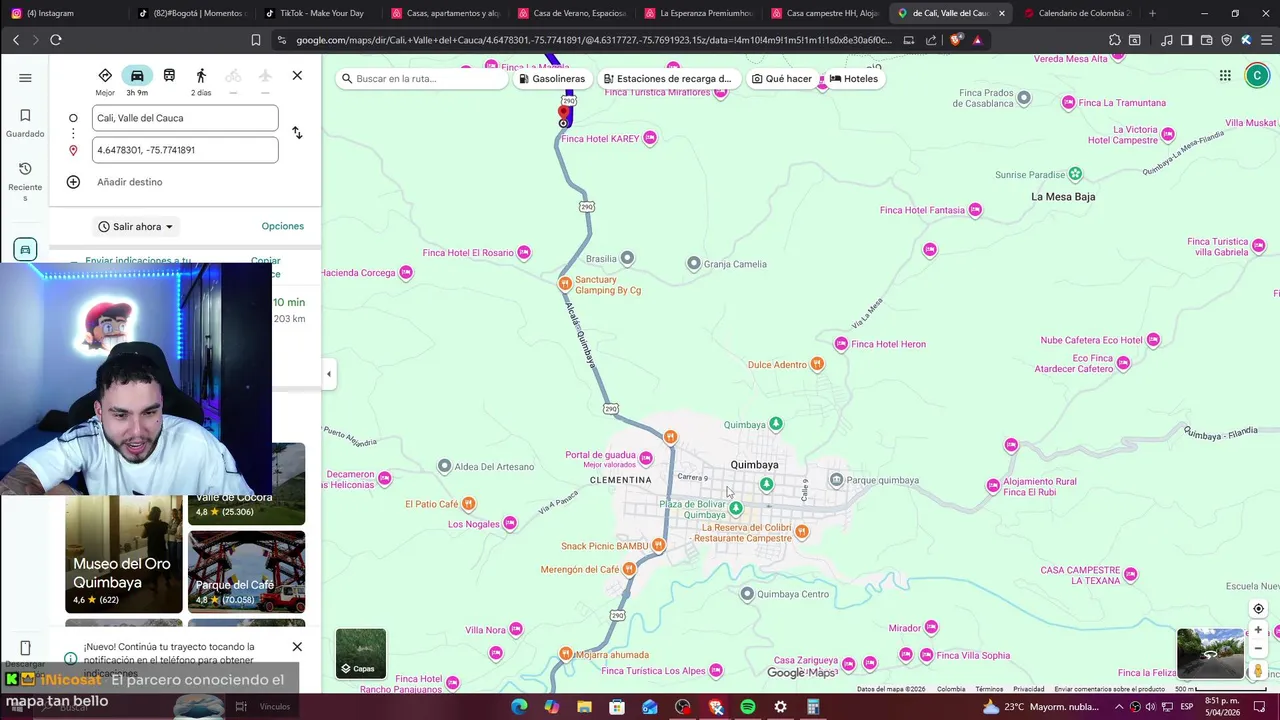The width and height of the screenshot is (1280, 720).
Task: Click the Finca Hotel Heron marker
Action: point(841,344)
